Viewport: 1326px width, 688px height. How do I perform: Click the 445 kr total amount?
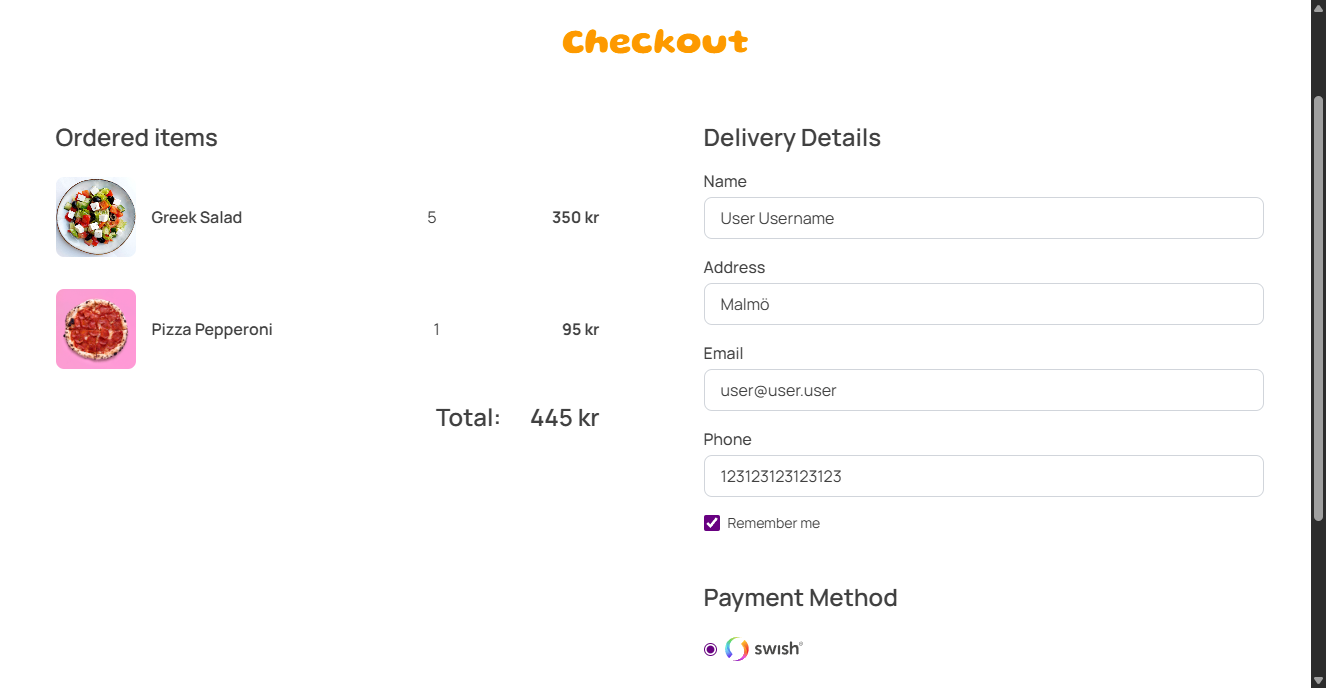pyautogui.click(x=565, y=417)
